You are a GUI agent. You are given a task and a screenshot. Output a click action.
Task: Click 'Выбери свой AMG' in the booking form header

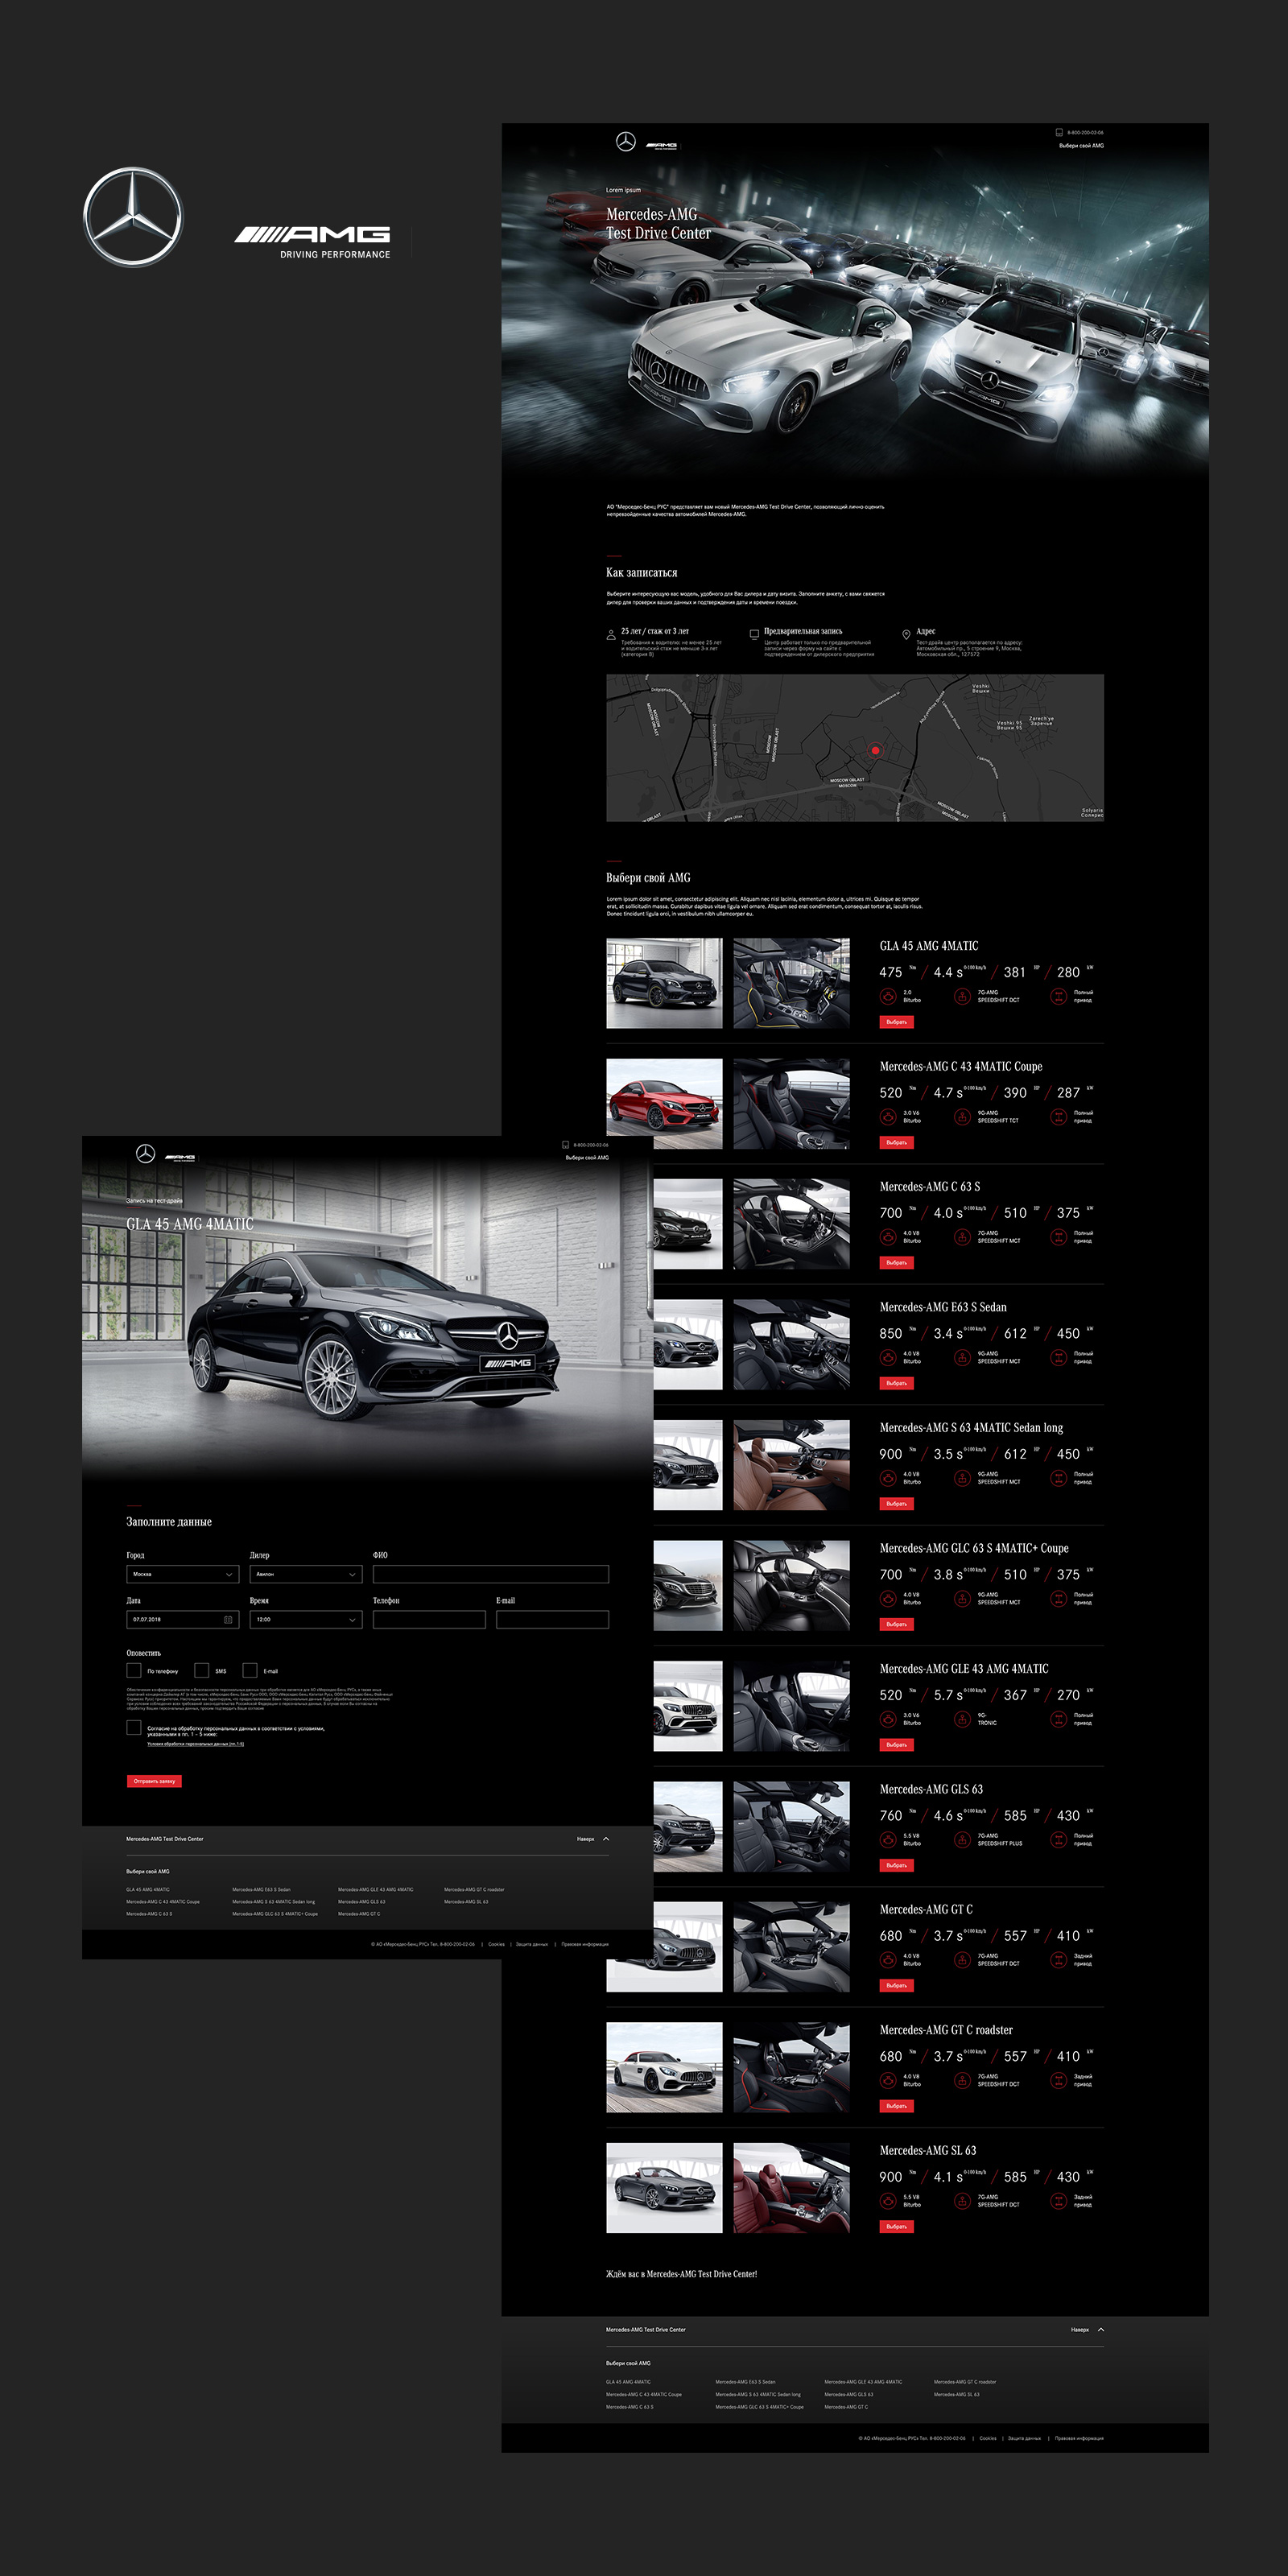click(587, 1158)
